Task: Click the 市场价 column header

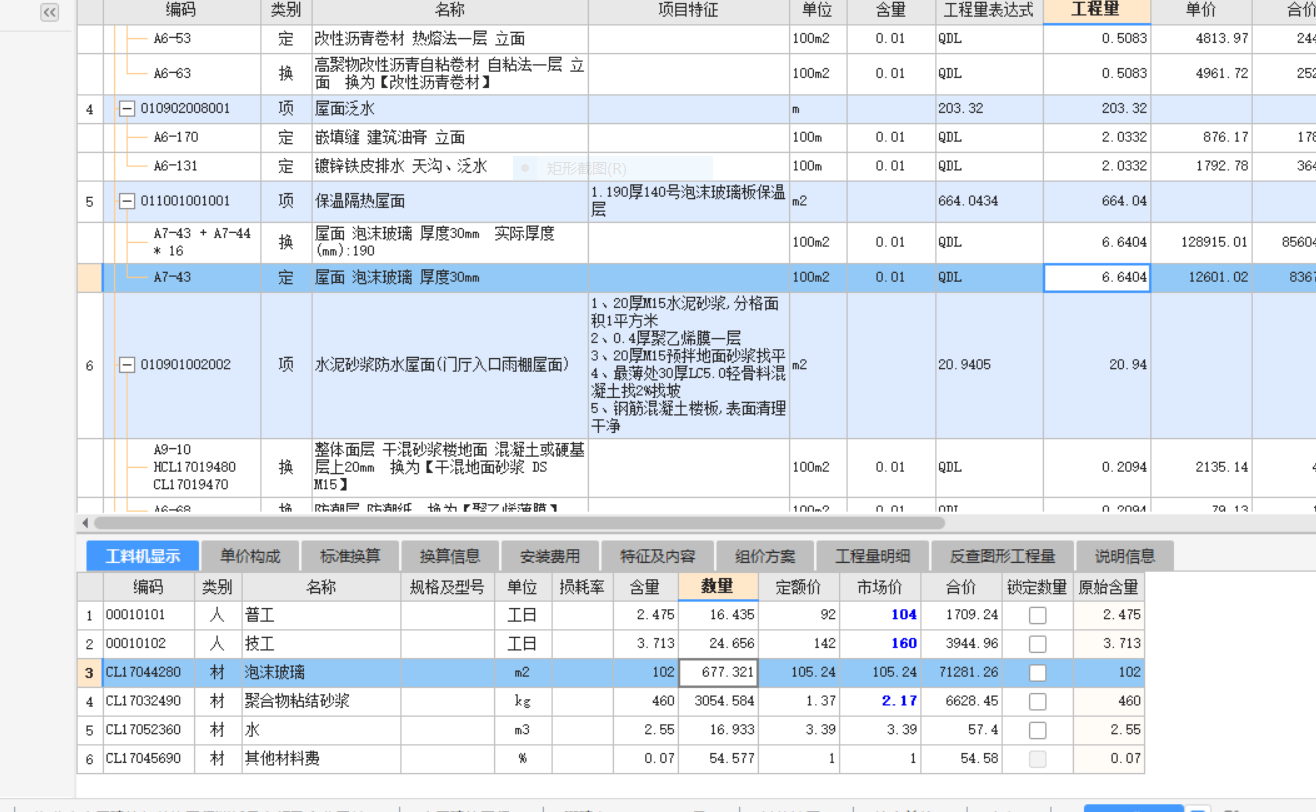Action: [x=879, y=587]
